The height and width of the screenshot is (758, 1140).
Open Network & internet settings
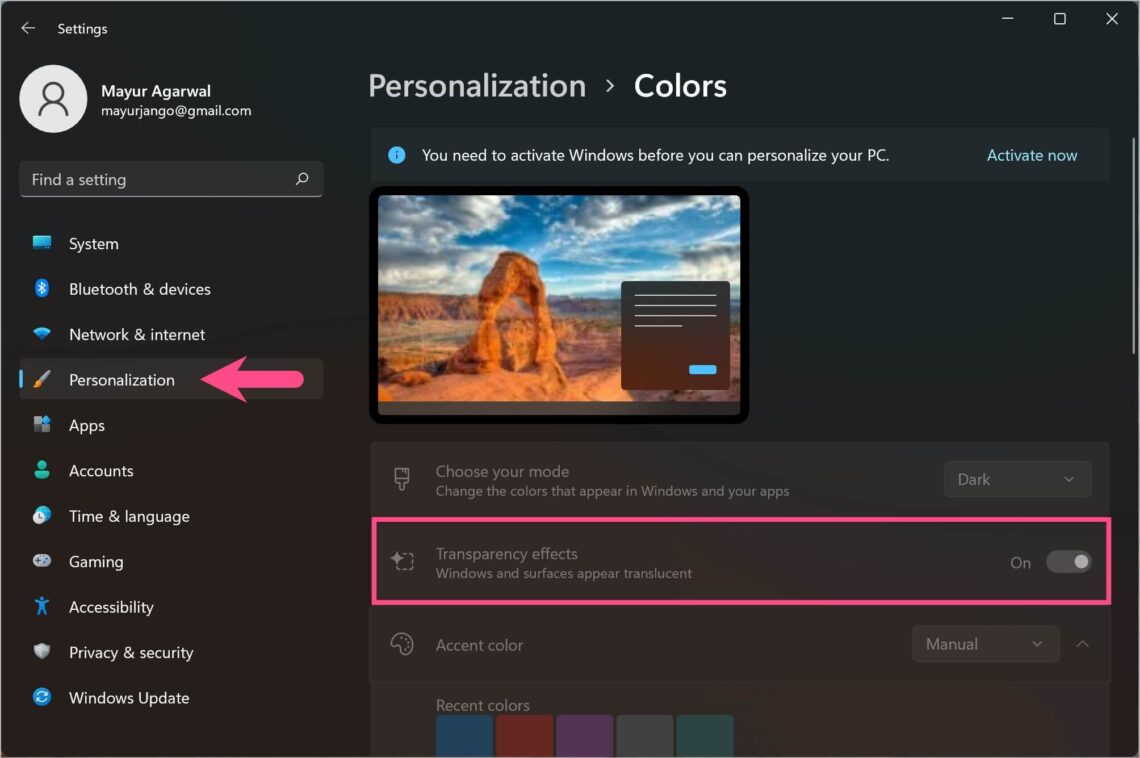click(x=136, y=334)
